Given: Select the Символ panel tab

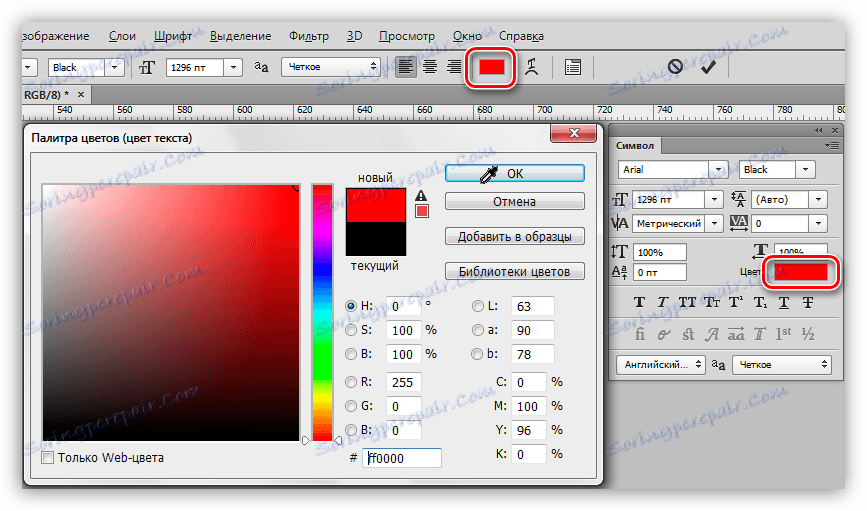Looking at the screenshot, I should point(635,145).
